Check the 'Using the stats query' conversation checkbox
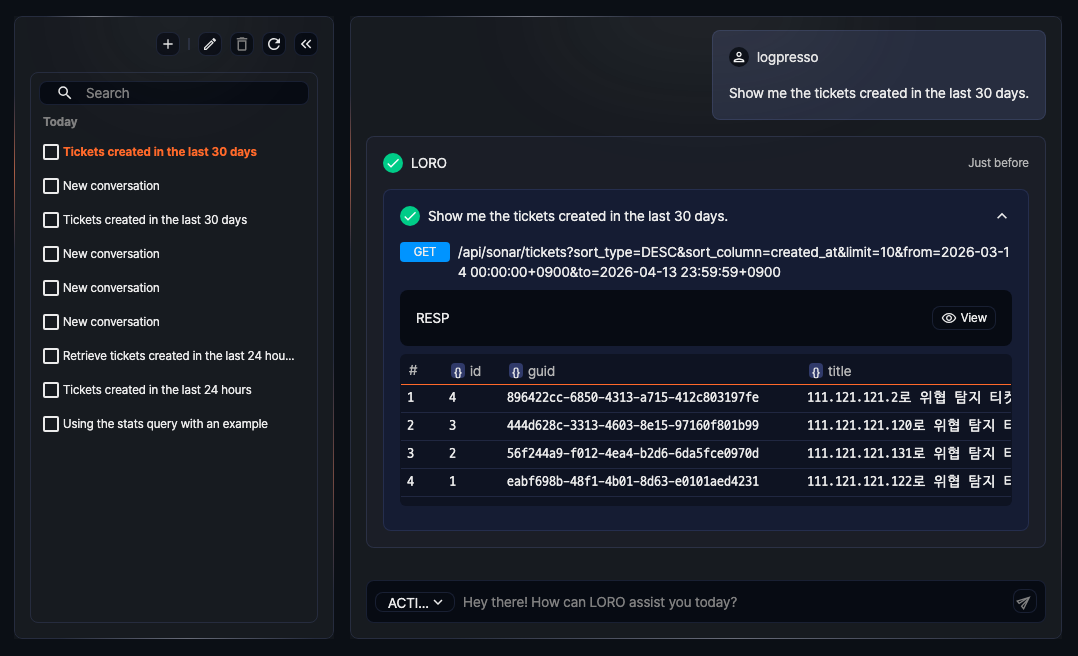The height and width of the screenshot is (656, 1078). [51, 424]
